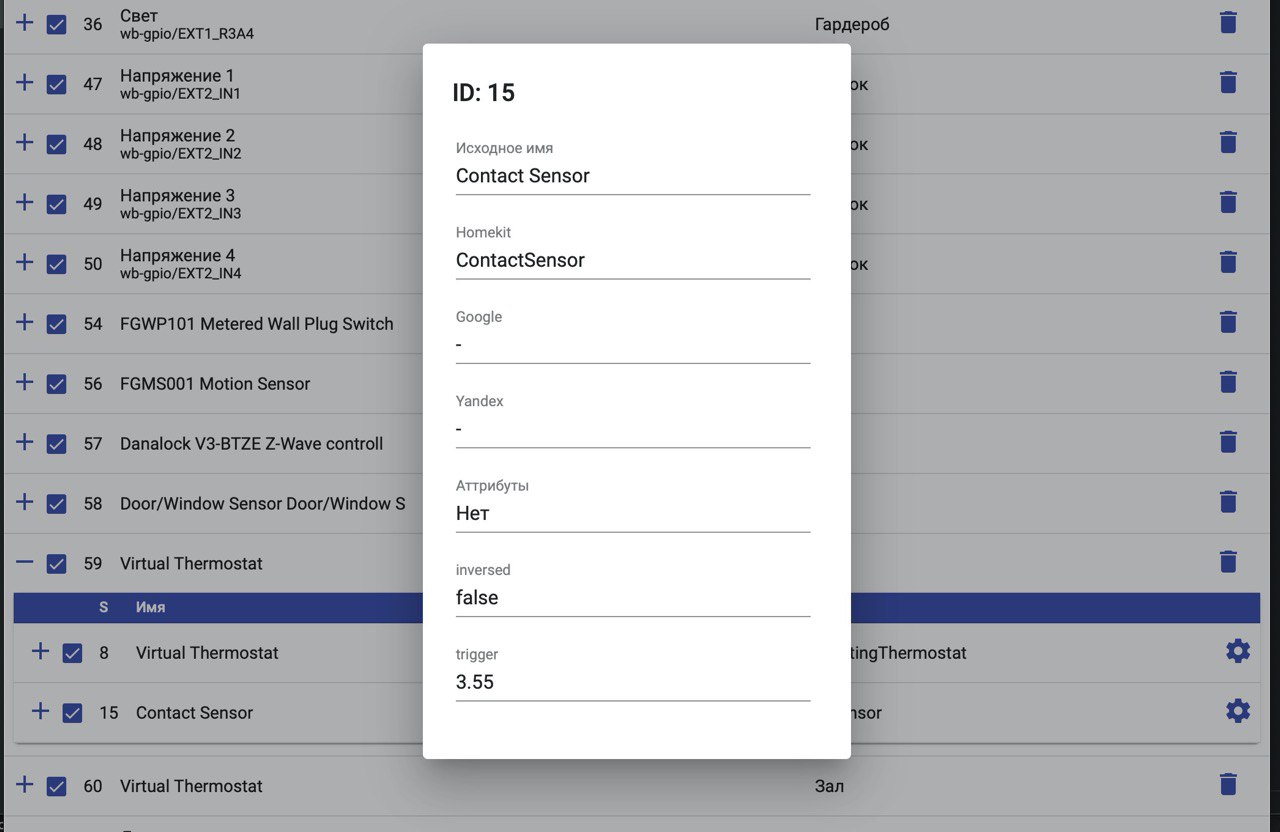Viewport: 1280px width, 832px height.
Task: Click the Зал room label
Action: coord(829,786)
